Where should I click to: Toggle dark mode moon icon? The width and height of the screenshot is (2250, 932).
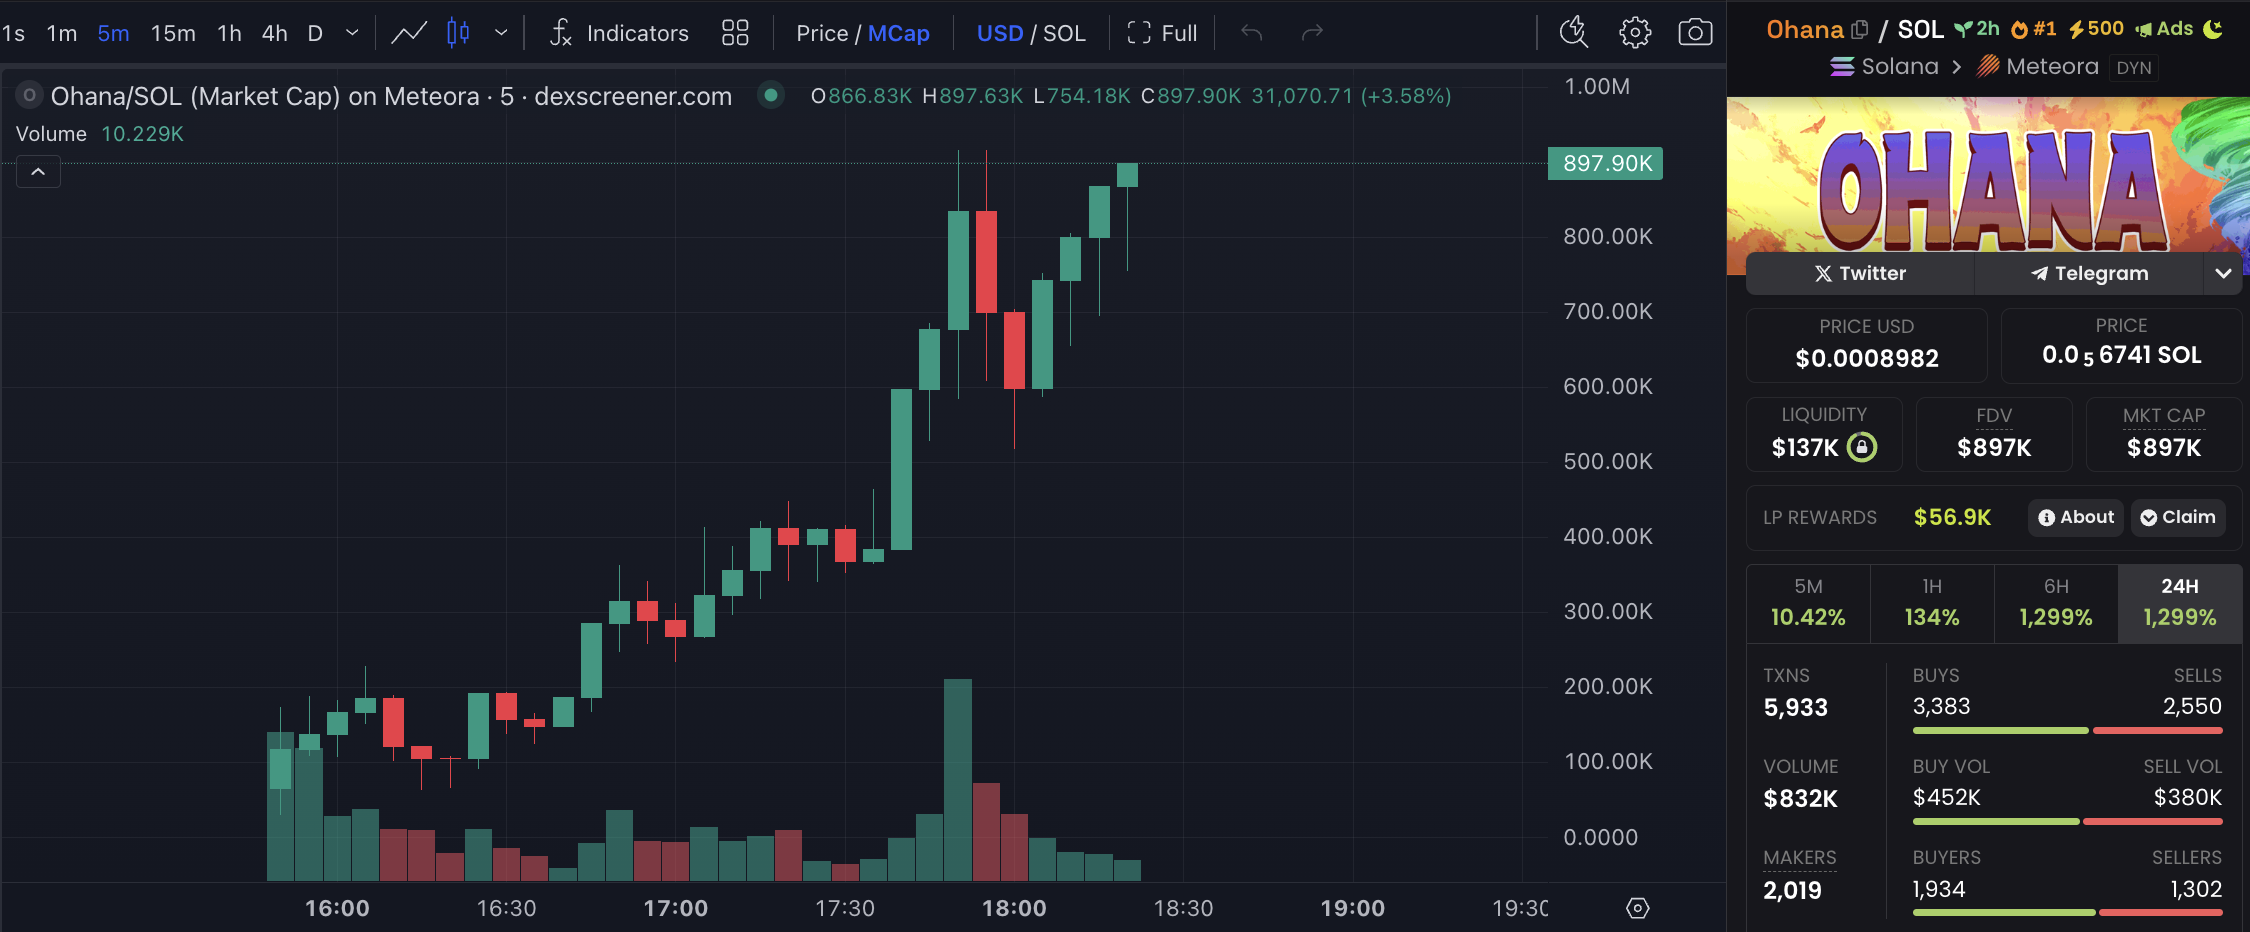2214,29
